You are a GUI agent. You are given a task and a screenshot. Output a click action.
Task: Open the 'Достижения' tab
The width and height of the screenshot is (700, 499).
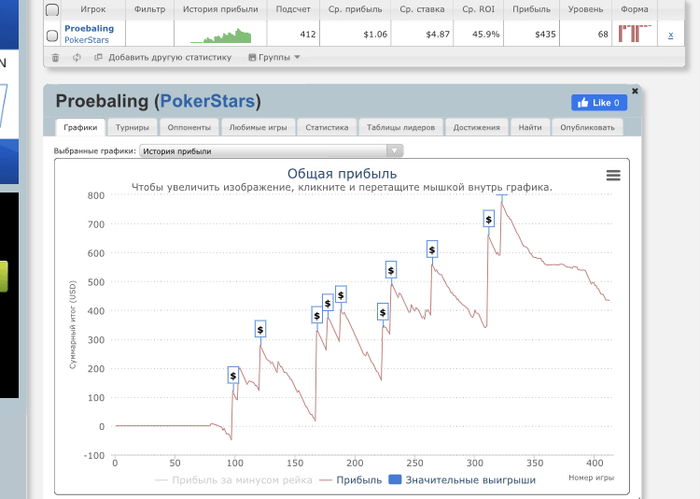(x=476, y=127)
